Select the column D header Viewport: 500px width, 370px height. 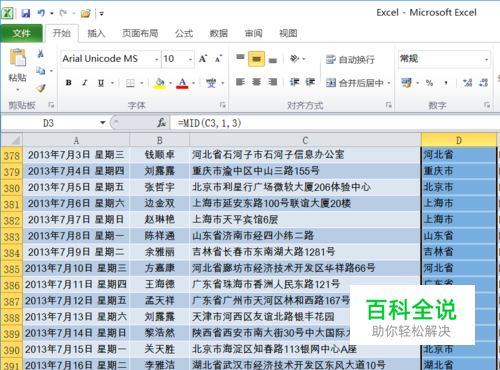pyautogui.click(x=459, y=140)
